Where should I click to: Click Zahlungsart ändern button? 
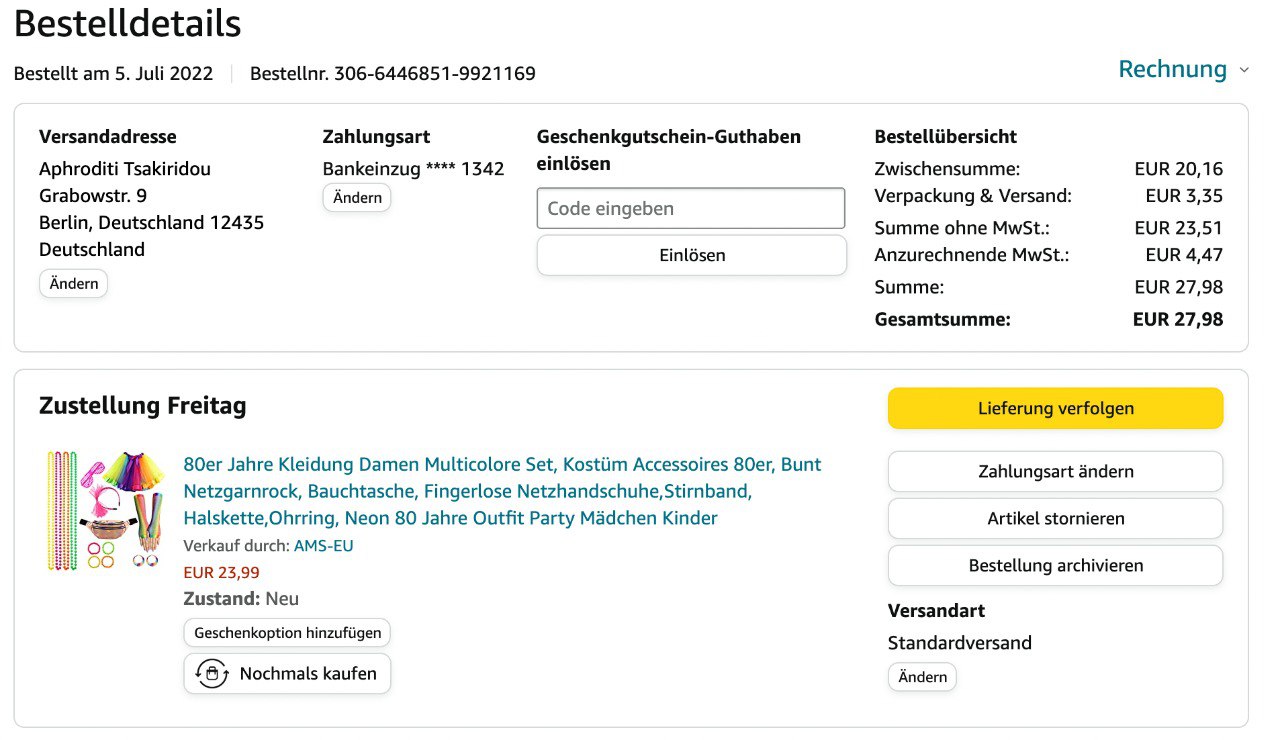(1055, 471)
